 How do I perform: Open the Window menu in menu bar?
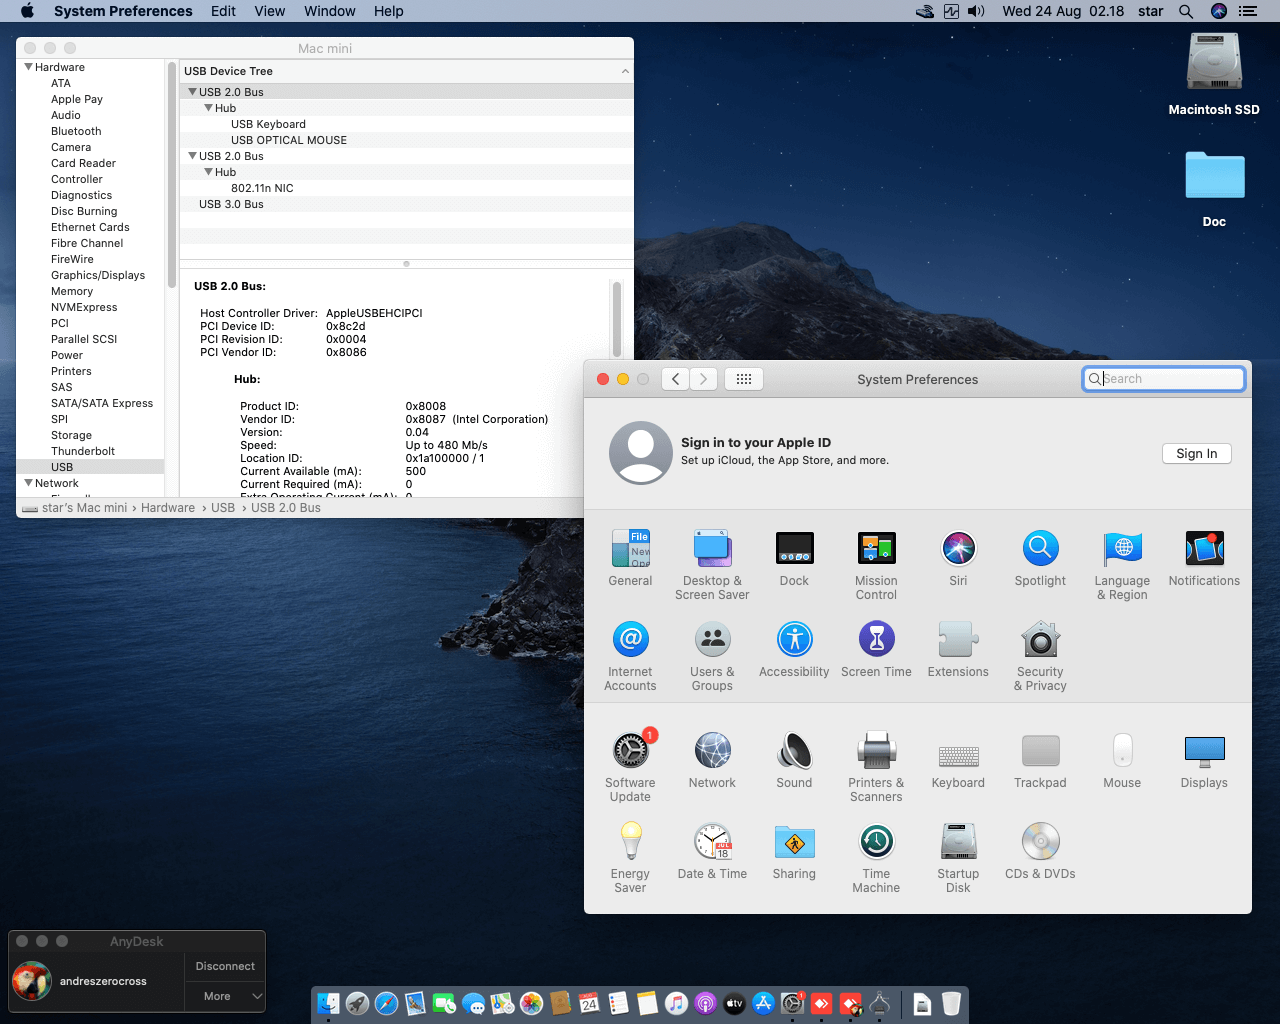pyautogui.click(x=329, y=11)
